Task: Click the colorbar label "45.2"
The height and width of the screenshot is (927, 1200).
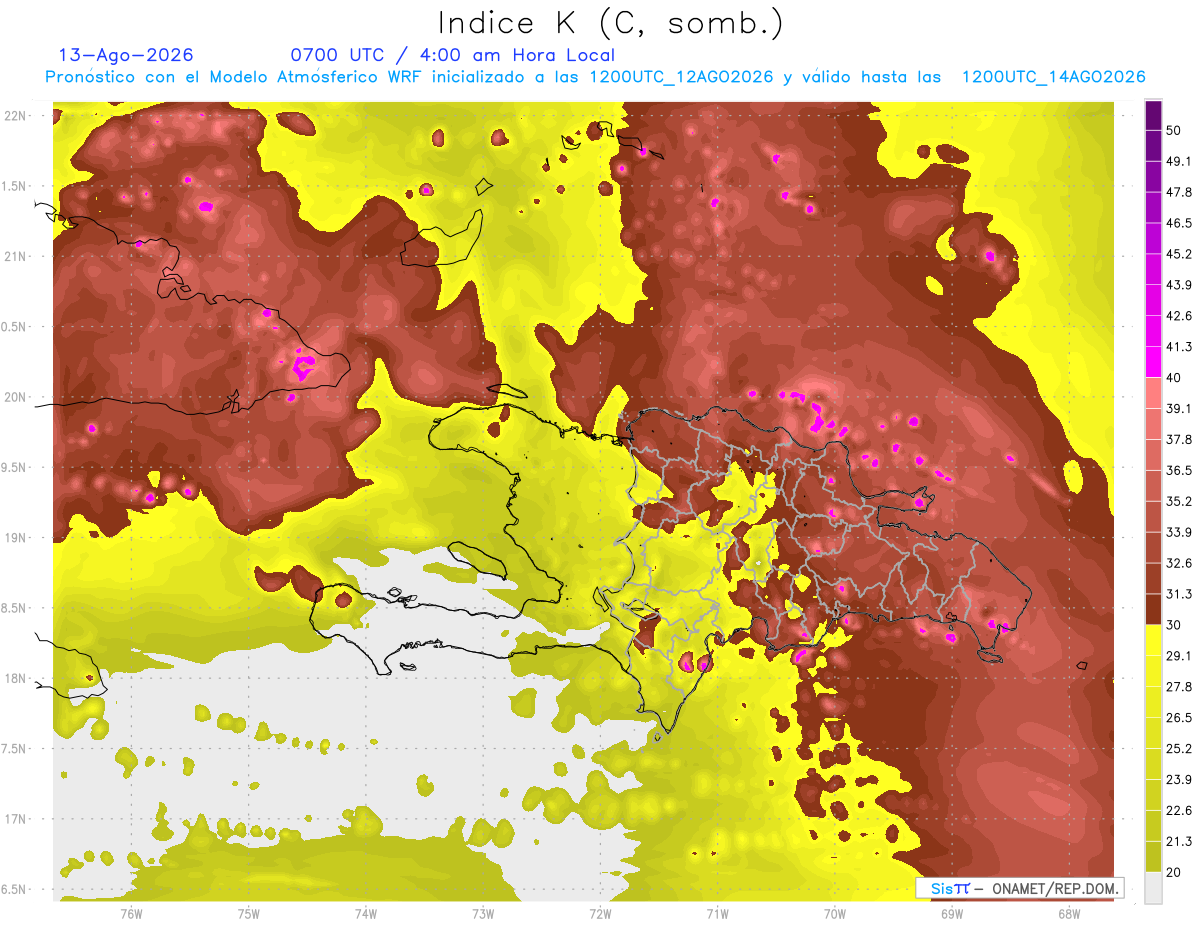Action: coord(1178,254)
